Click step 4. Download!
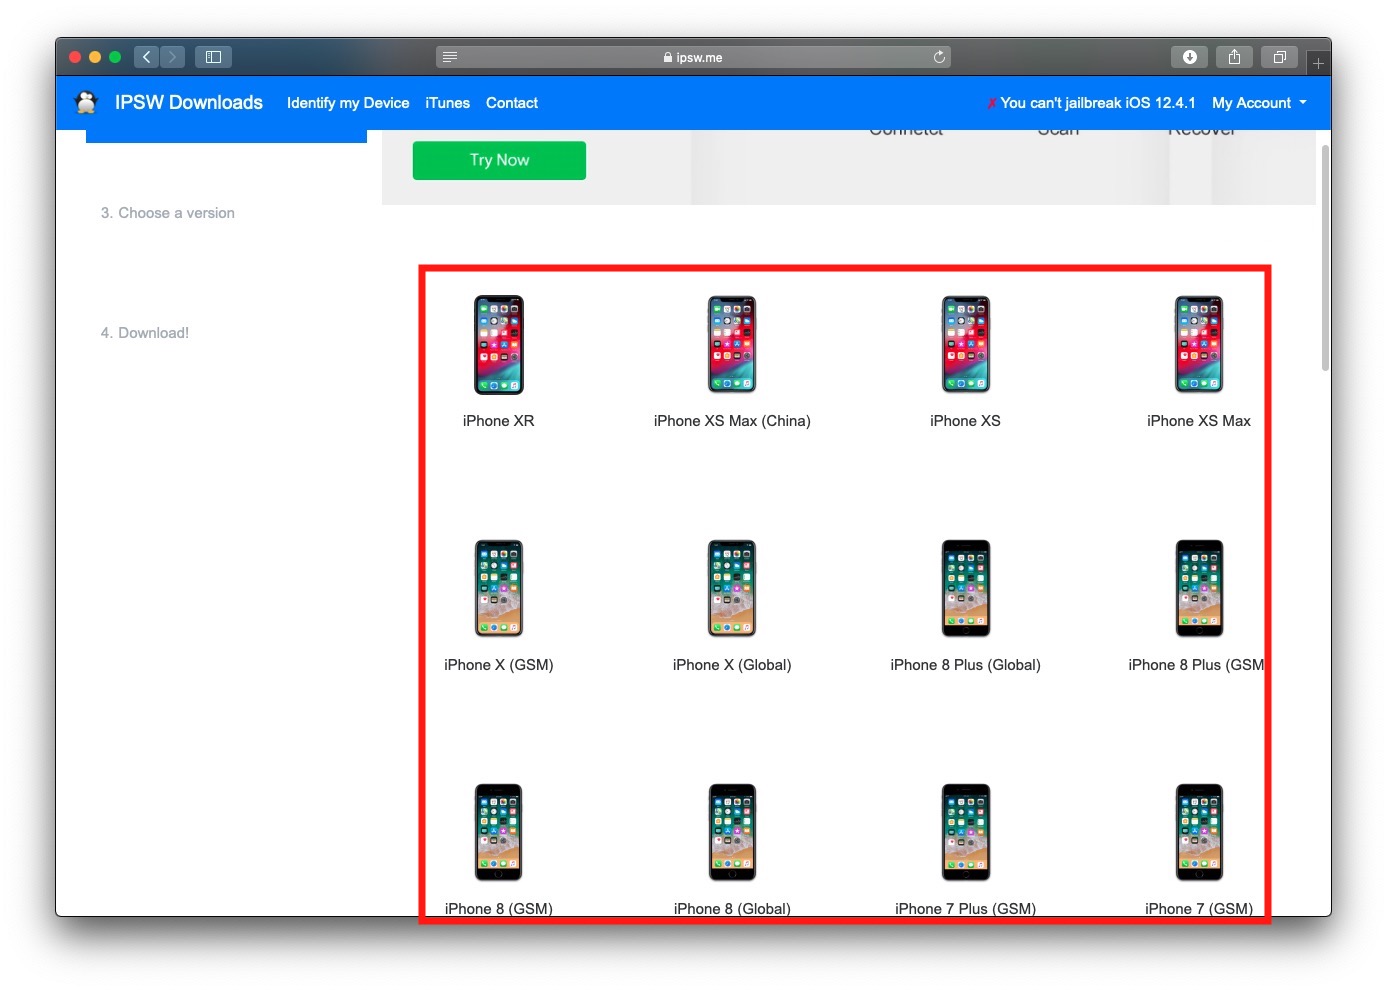 pos(145,333)
